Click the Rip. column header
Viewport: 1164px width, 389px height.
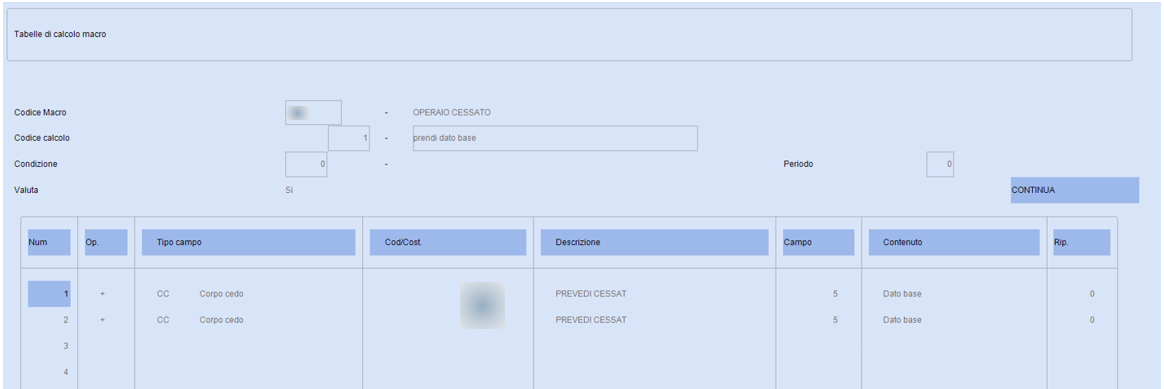[x=1082, y=243]
